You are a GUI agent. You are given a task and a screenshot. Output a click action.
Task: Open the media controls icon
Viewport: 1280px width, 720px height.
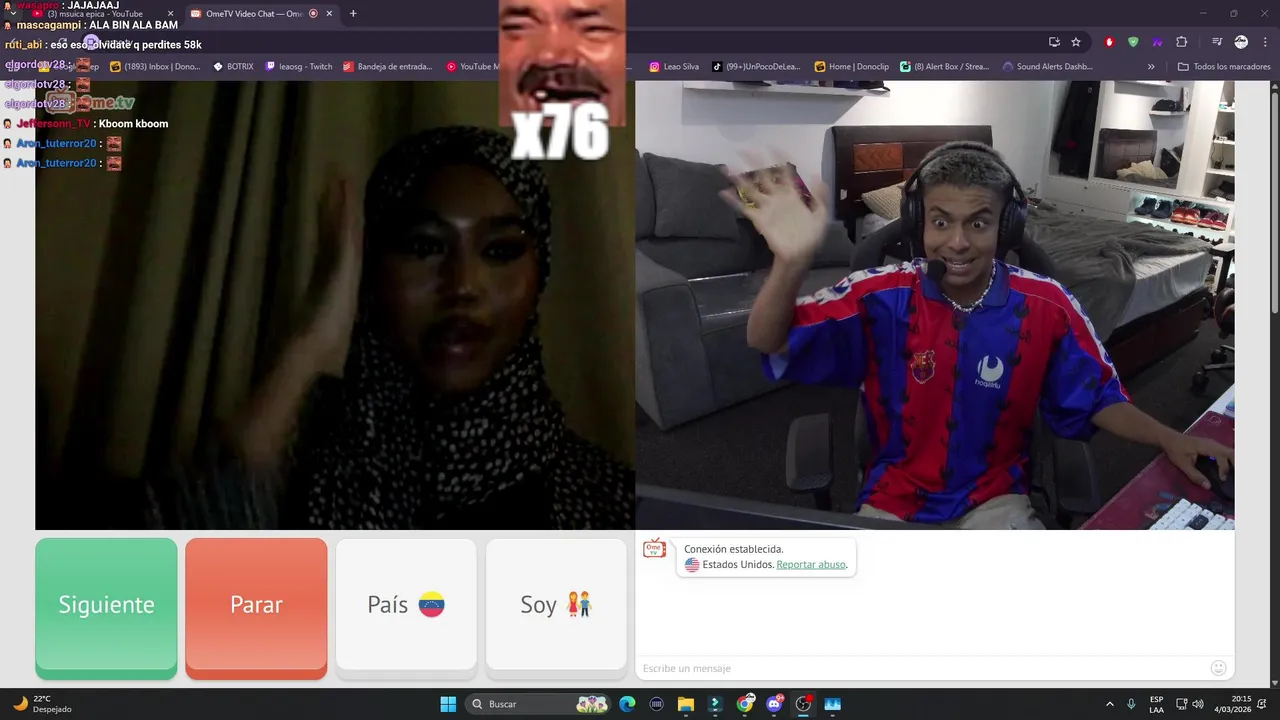point(1217,42)
